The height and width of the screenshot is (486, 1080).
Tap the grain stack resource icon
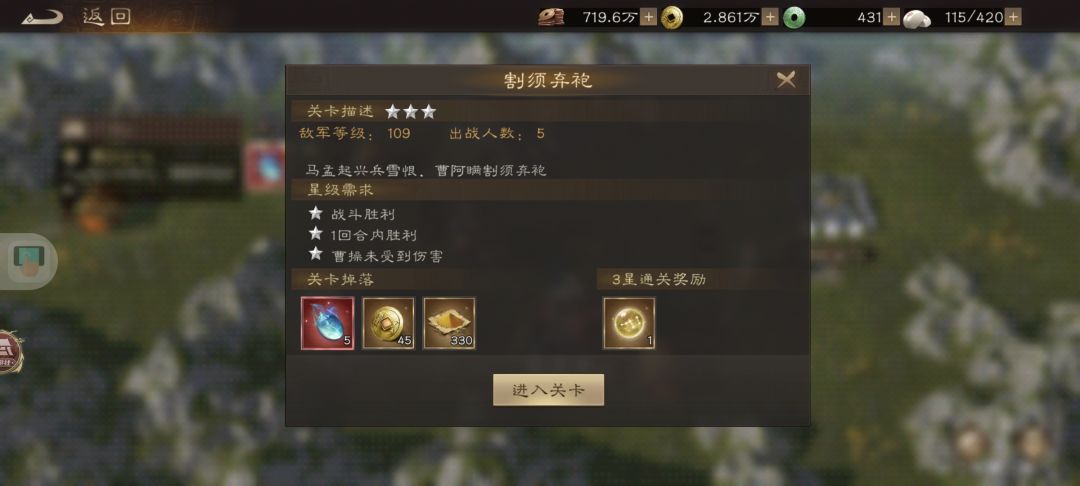(x=551, y=17)
